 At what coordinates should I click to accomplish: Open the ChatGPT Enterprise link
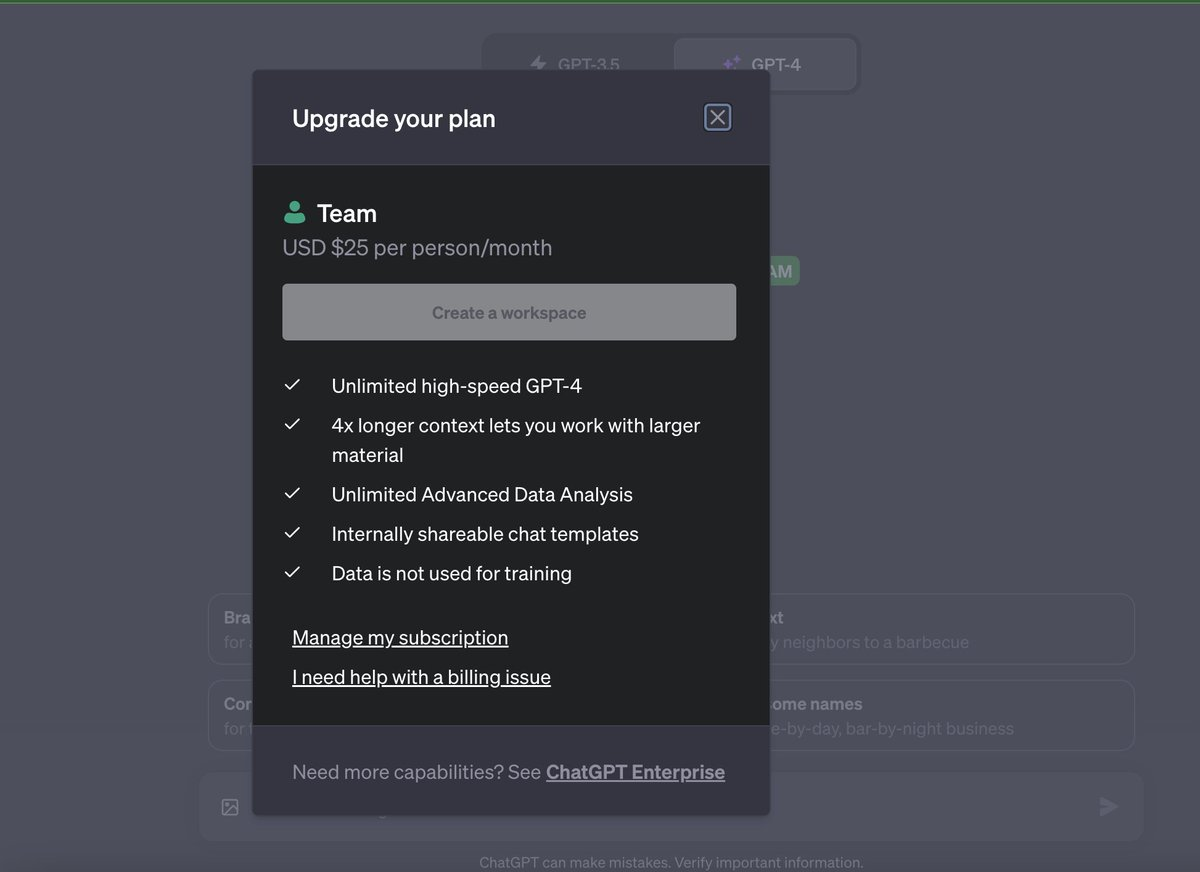tap(635, 772)
